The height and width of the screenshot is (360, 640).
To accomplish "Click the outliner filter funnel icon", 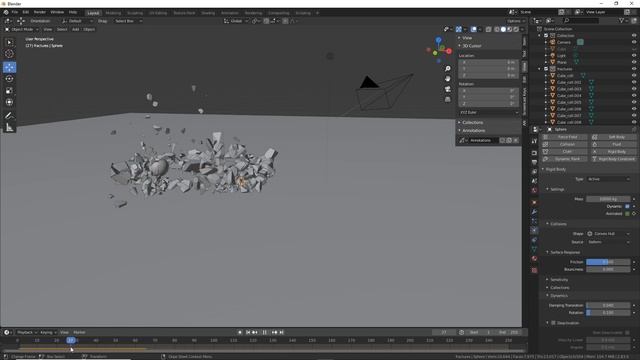I will pos(622,20).
